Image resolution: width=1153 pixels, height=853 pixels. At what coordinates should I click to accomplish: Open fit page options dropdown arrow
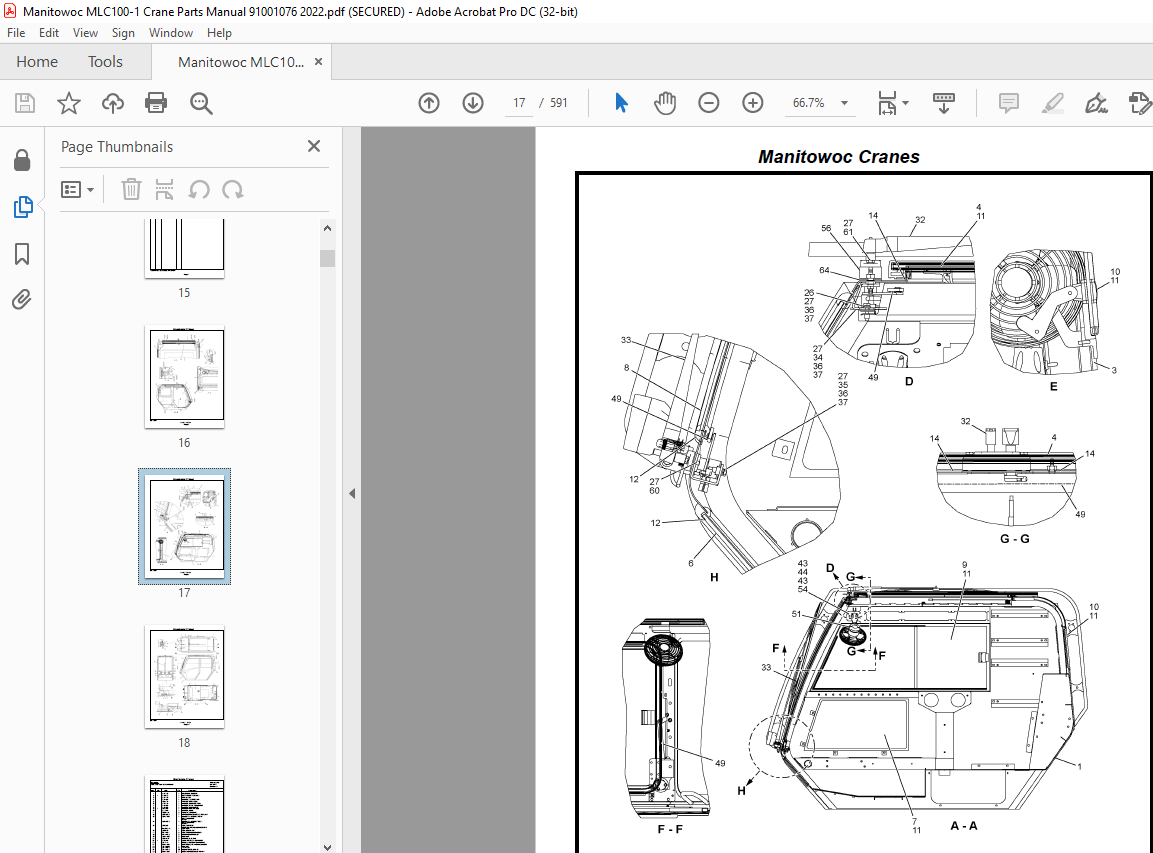click(905, 103)
